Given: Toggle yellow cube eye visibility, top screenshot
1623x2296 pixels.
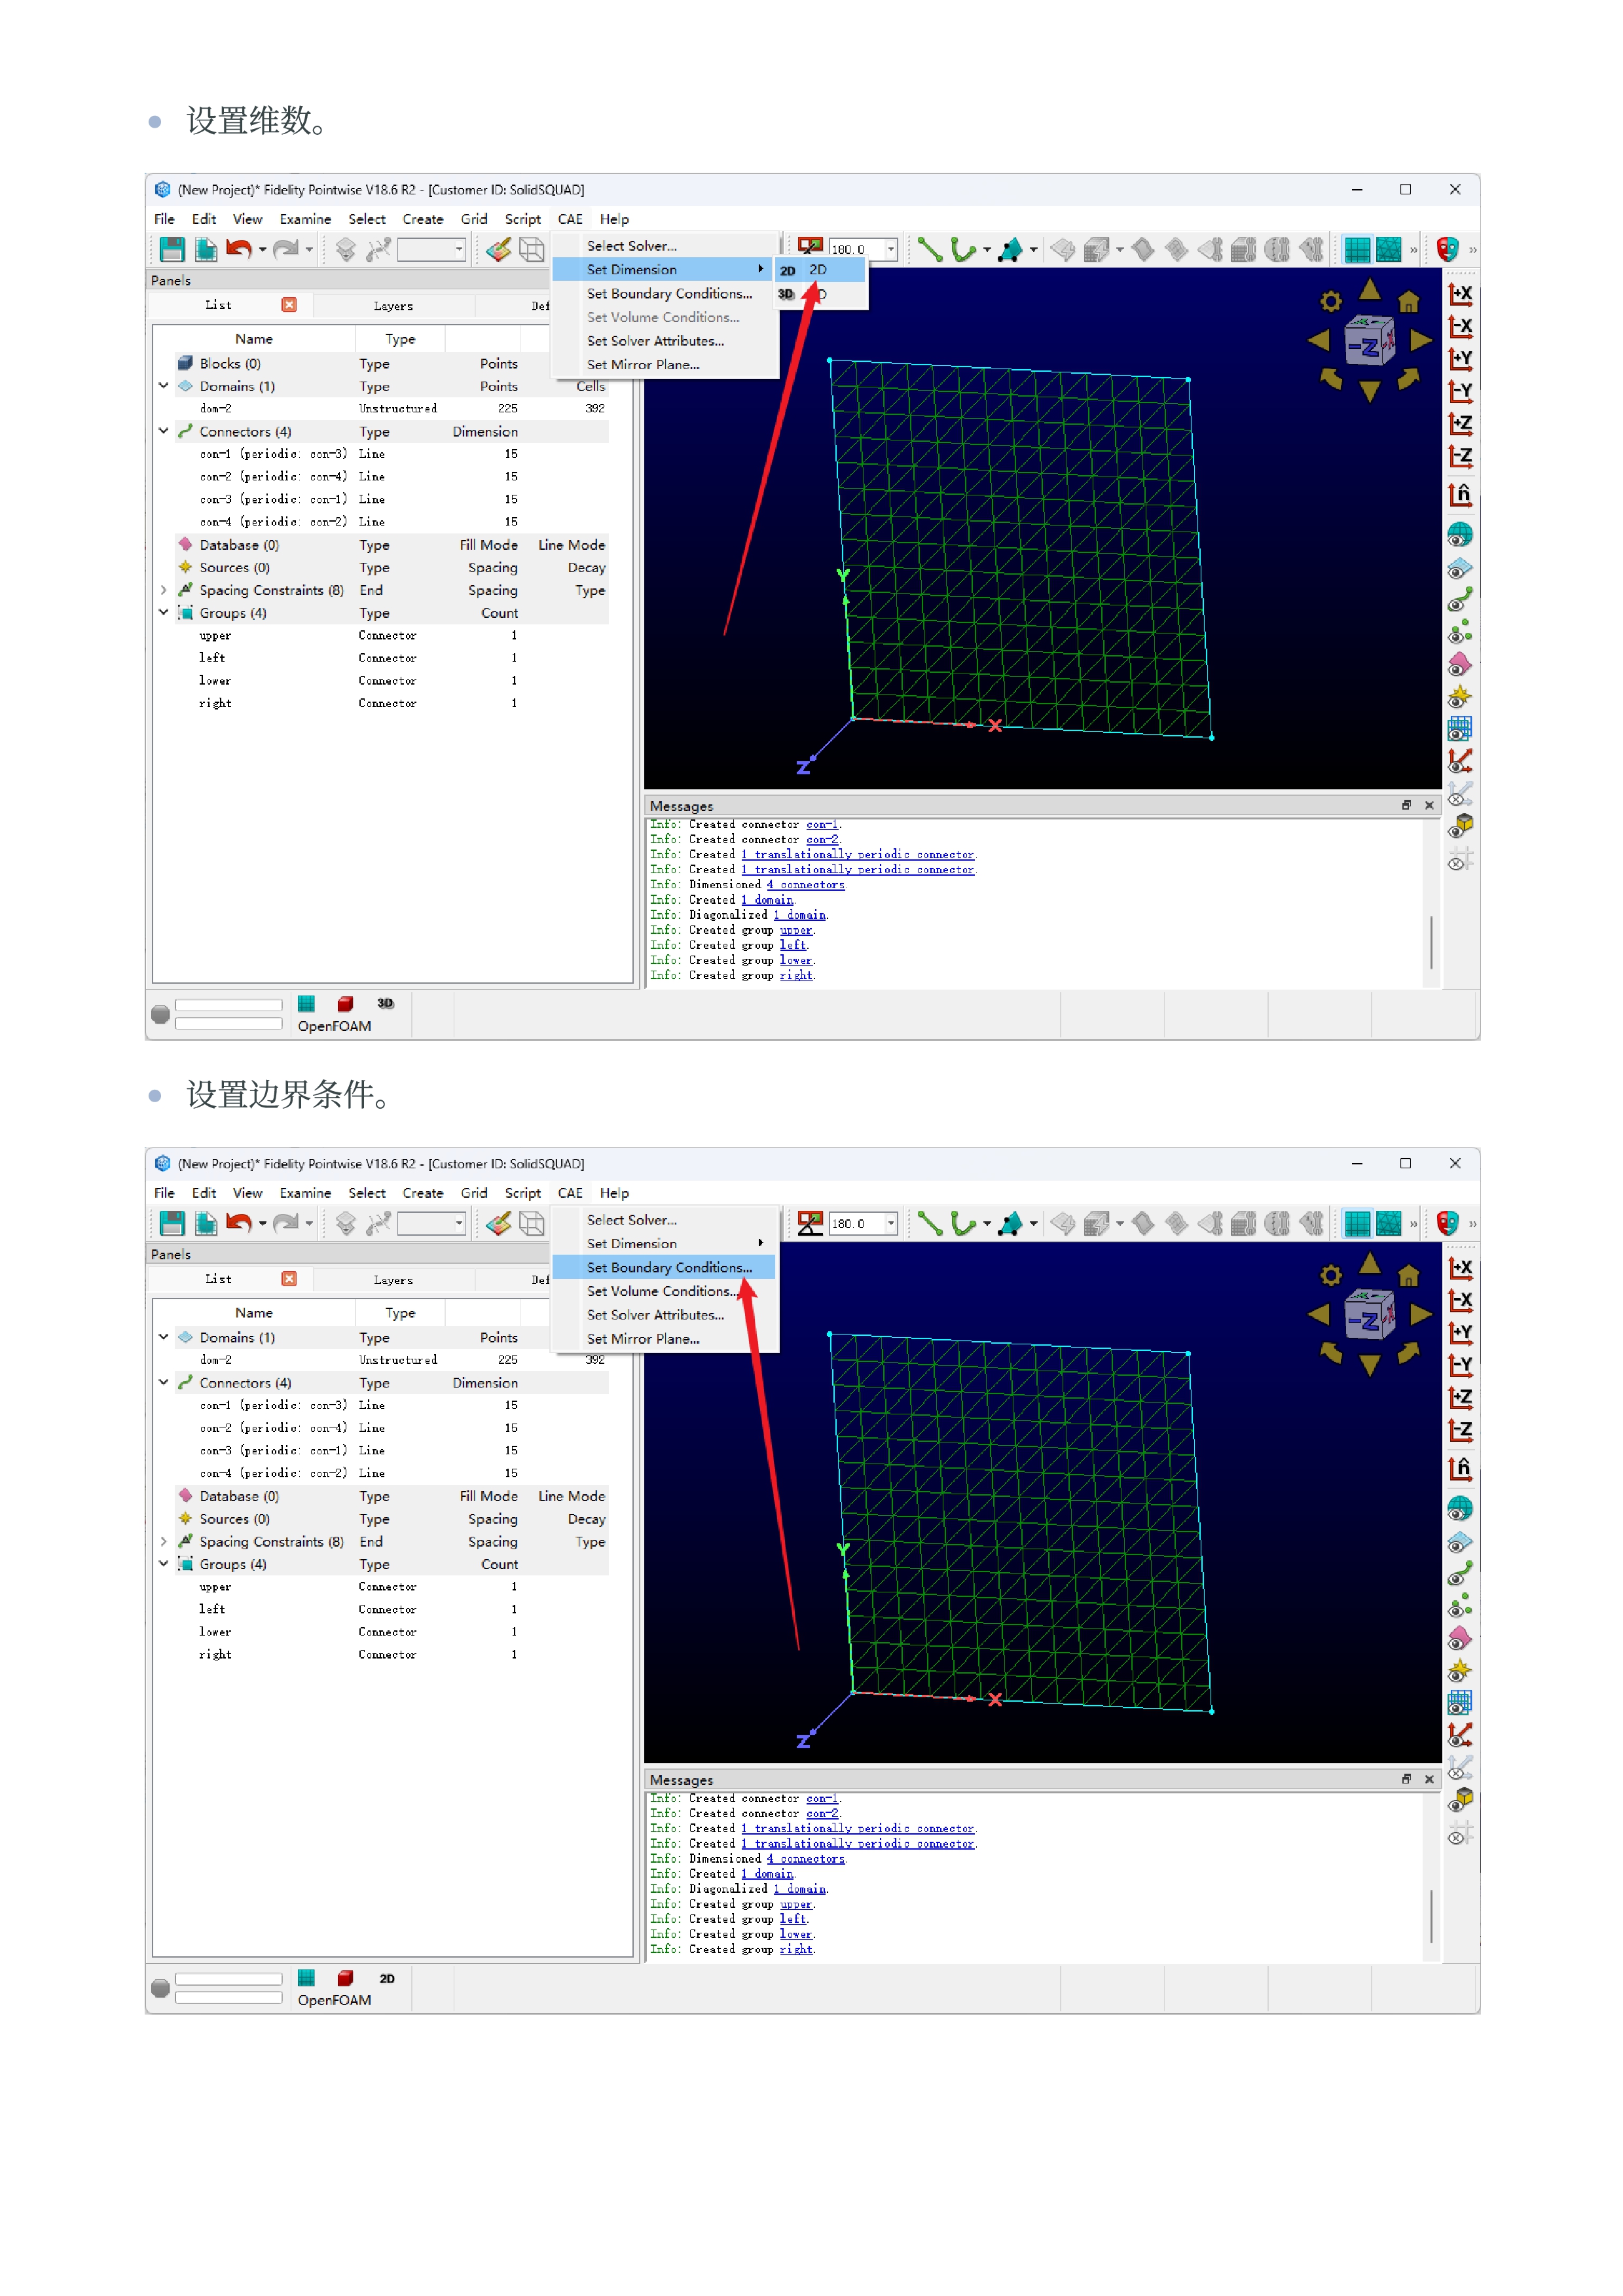Looking at the screenshot, I should pos(1460,826).
